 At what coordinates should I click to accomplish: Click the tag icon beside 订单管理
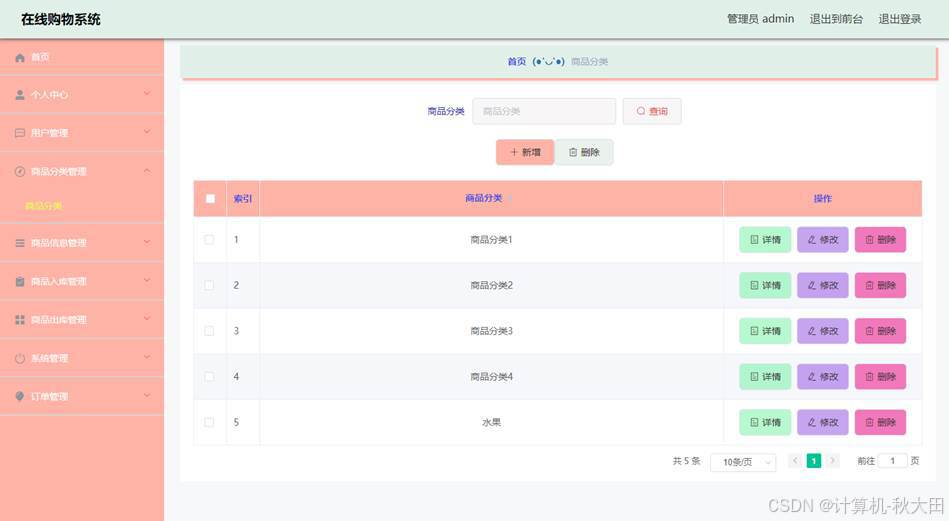click(x=20, y=397)
